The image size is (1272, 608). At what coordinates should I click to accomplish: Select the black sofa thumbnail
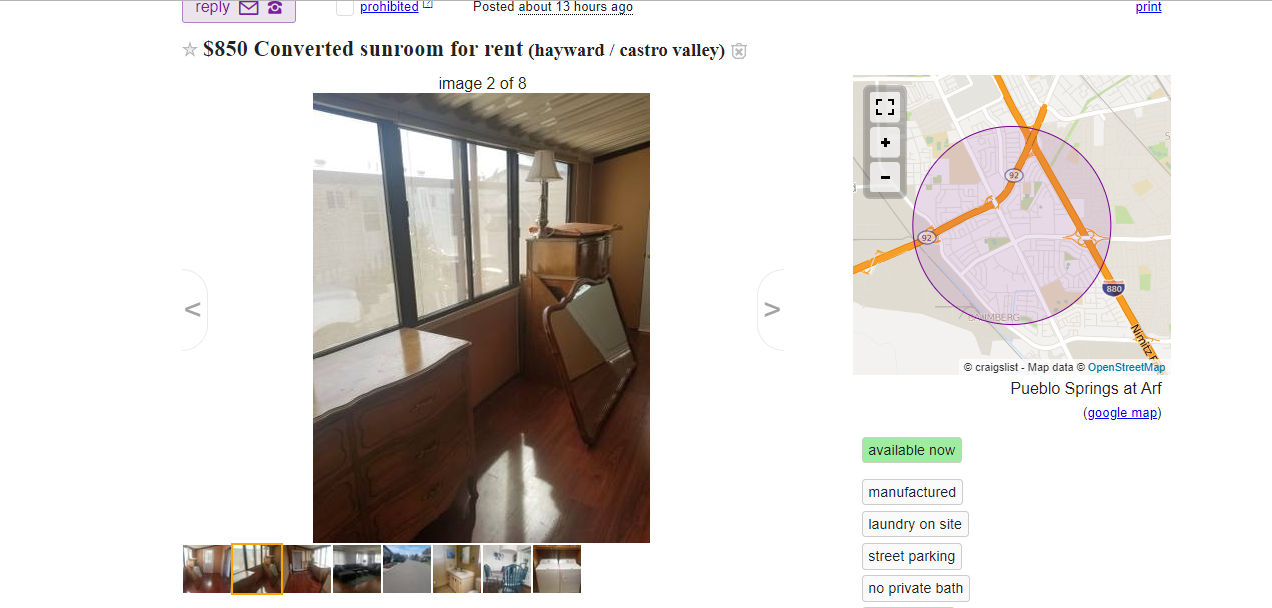[x=357, y=569]
